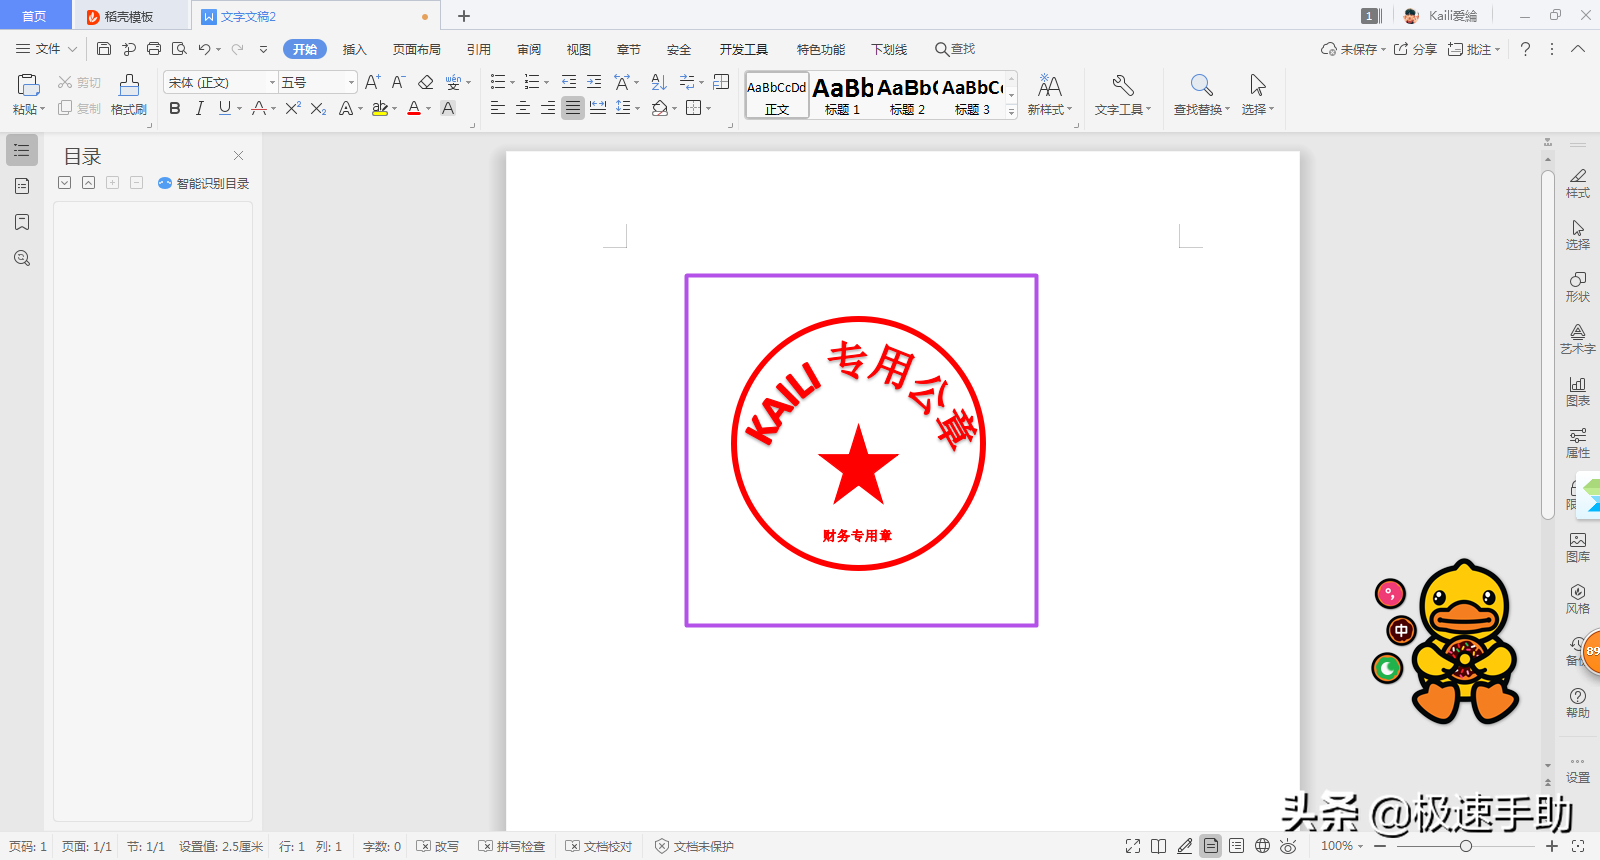Toggle the table of contents navigation pane icon
Image resolution: width=1600 pixels, height=860 pixels.
[22, 150]
